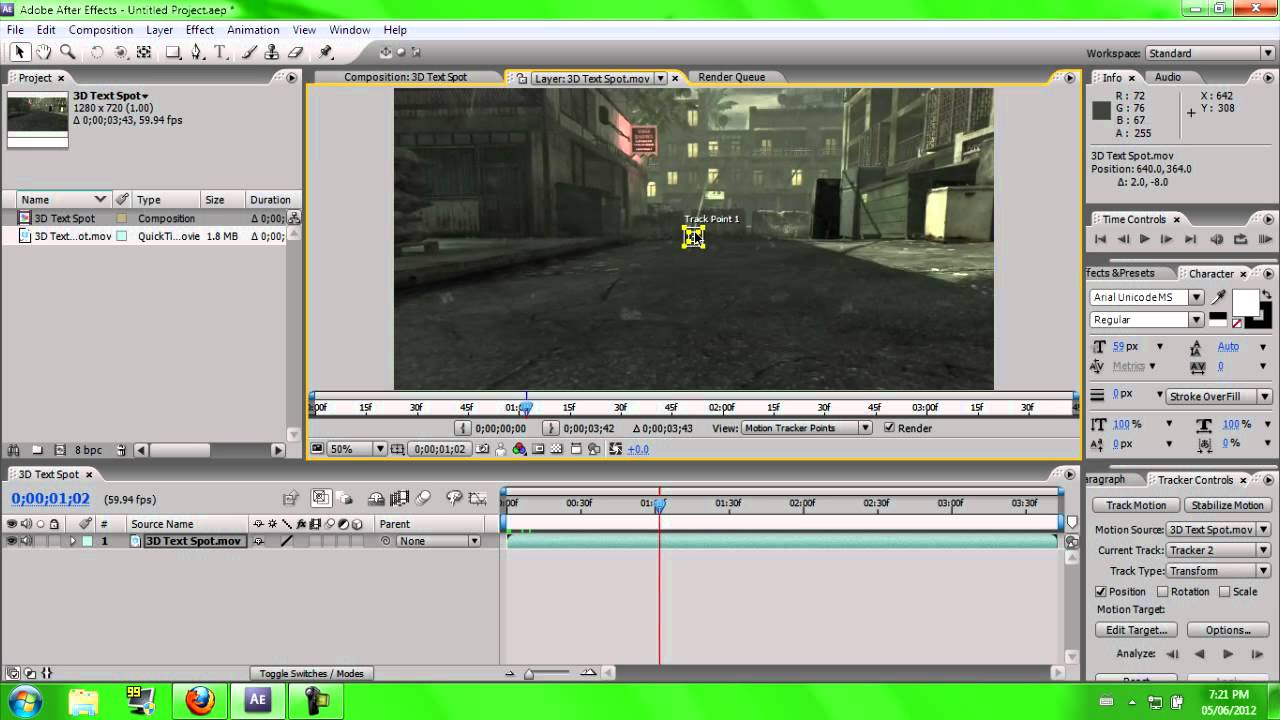Click Toggle Switches / Modes
The image size is (1280, 720).
coord(311,674)
